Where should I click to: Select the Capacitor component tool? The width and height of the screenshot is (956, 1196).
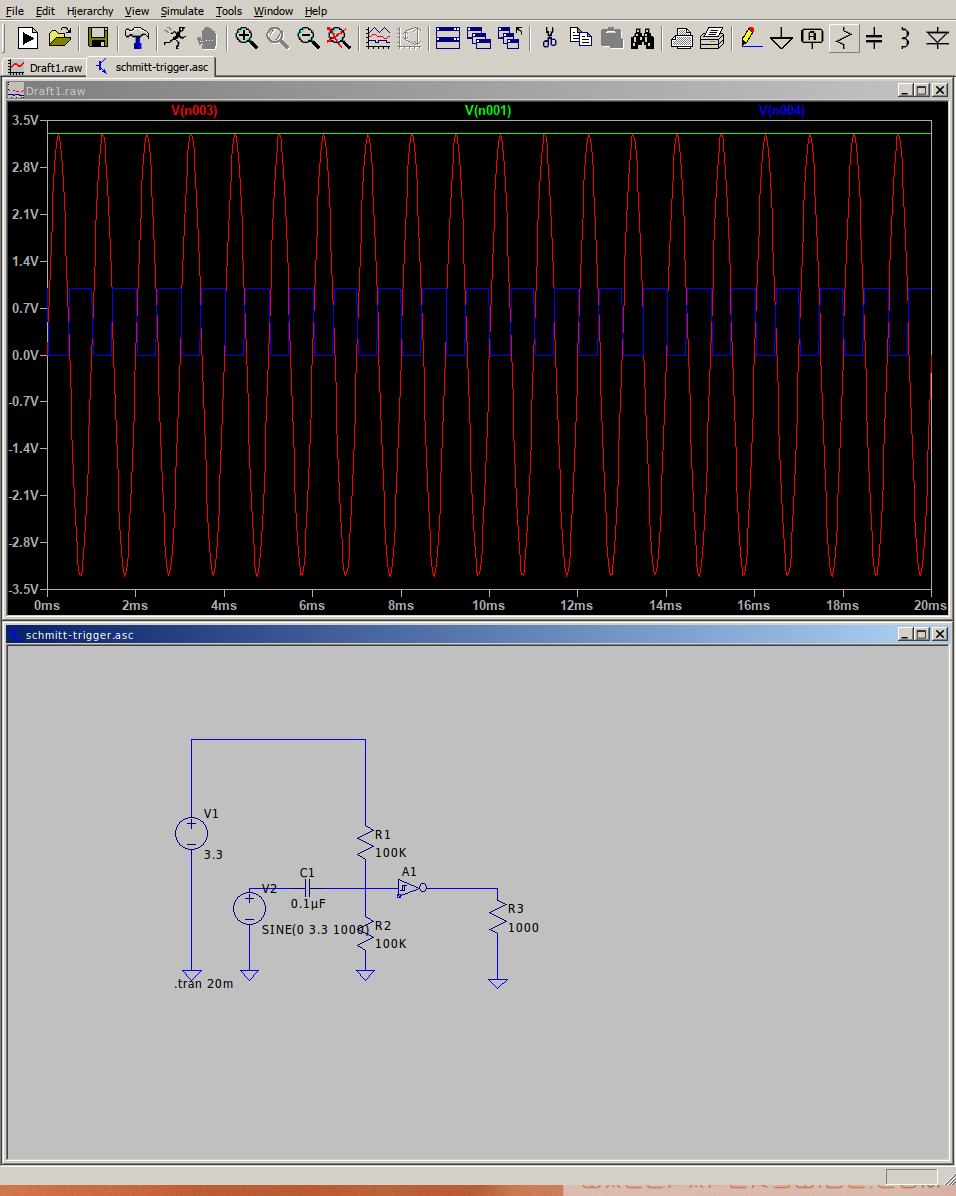(x=874, y=37)
